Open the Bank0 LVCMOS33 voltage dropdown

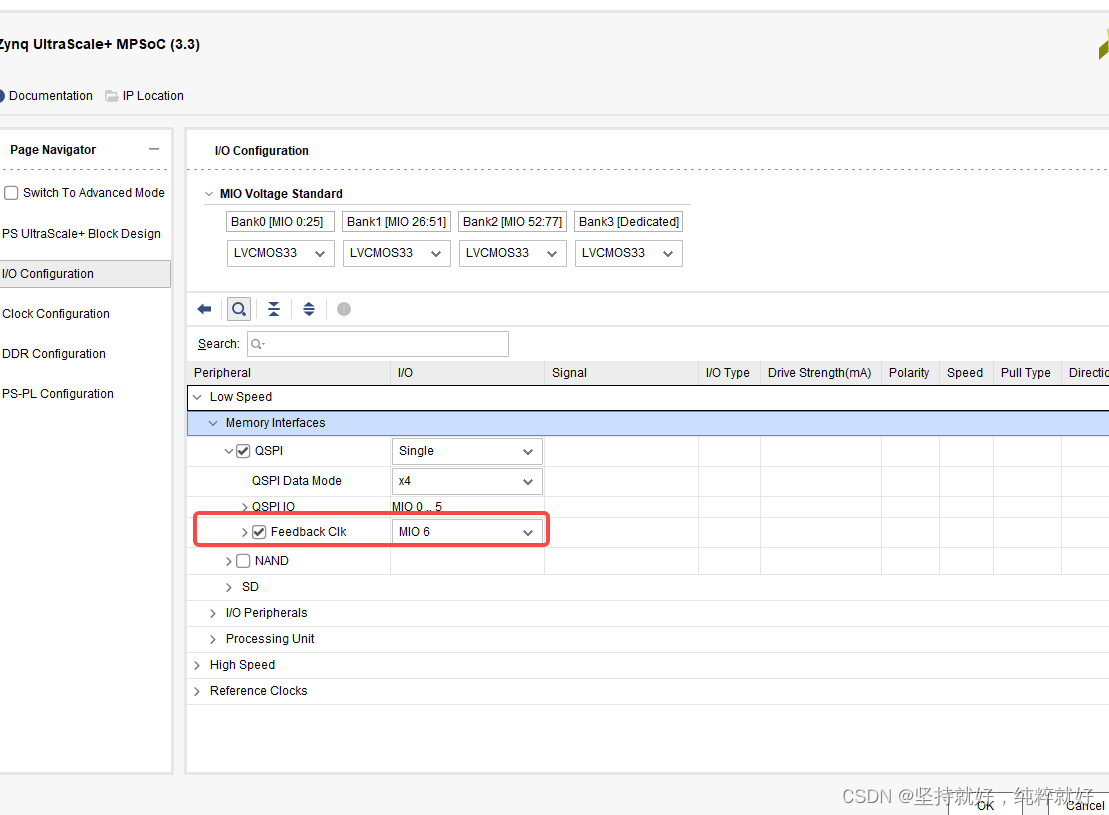[x=280, y=253]
